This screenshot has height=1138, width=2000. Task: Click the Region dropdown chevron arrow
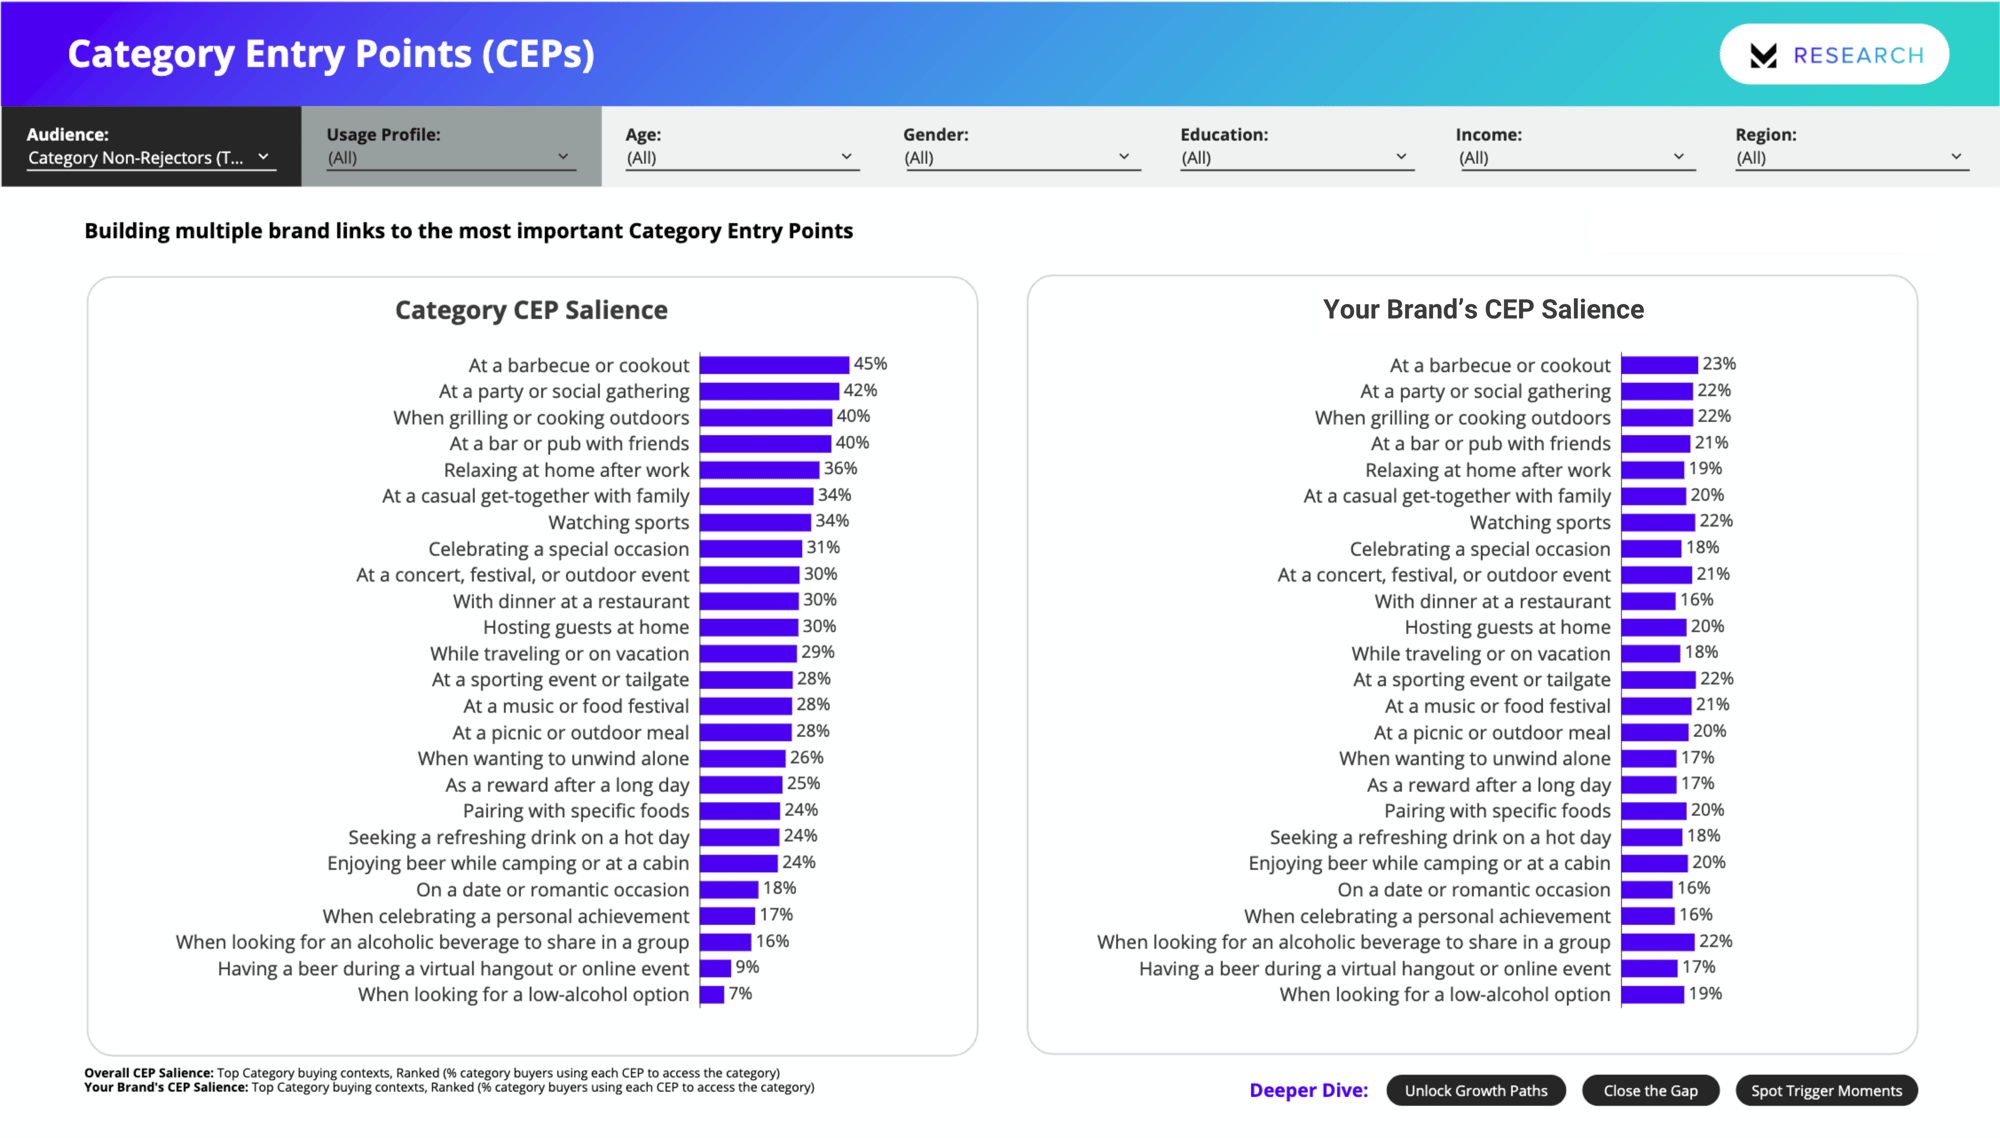click(1957, 157)
